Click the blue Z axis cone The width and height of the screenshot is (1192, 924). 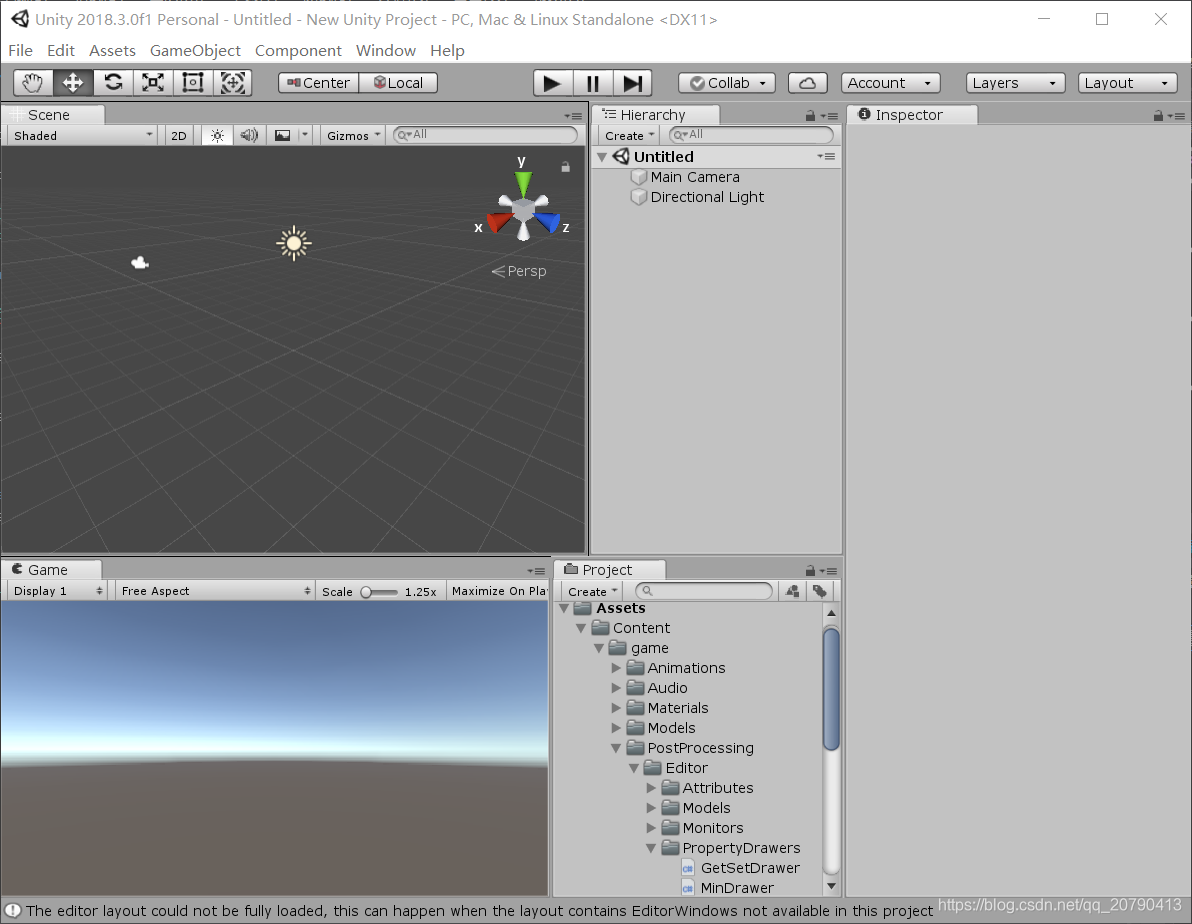547,222
